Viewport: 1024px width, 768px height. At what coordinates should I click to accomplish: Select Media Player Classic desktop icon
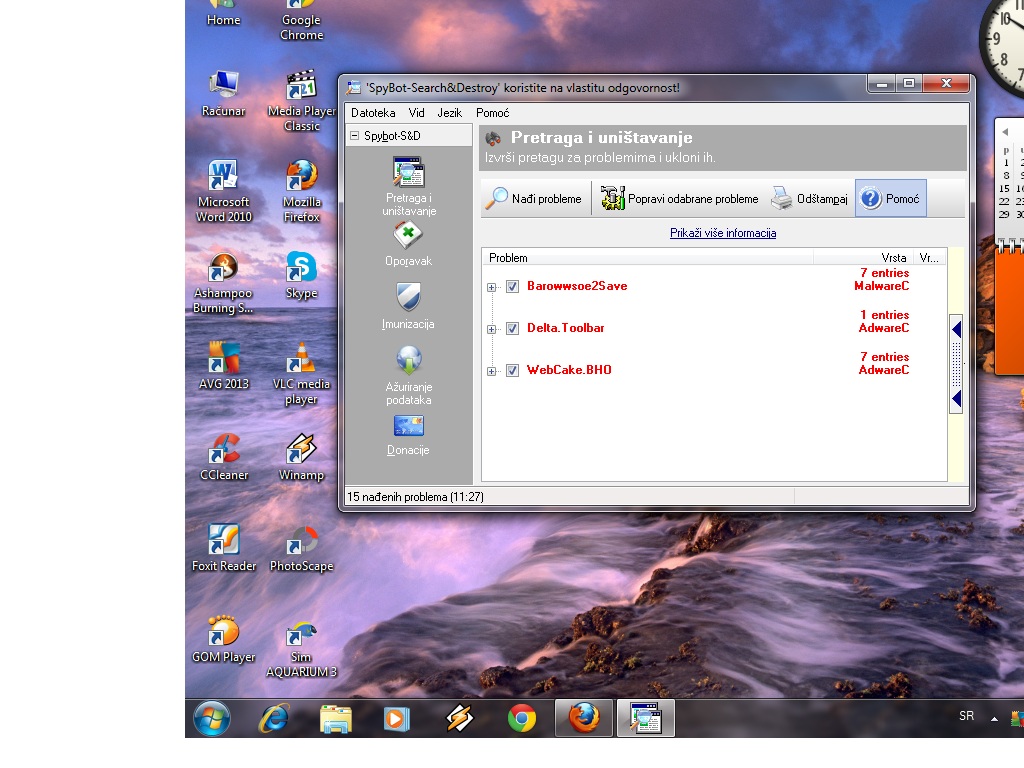302,101
